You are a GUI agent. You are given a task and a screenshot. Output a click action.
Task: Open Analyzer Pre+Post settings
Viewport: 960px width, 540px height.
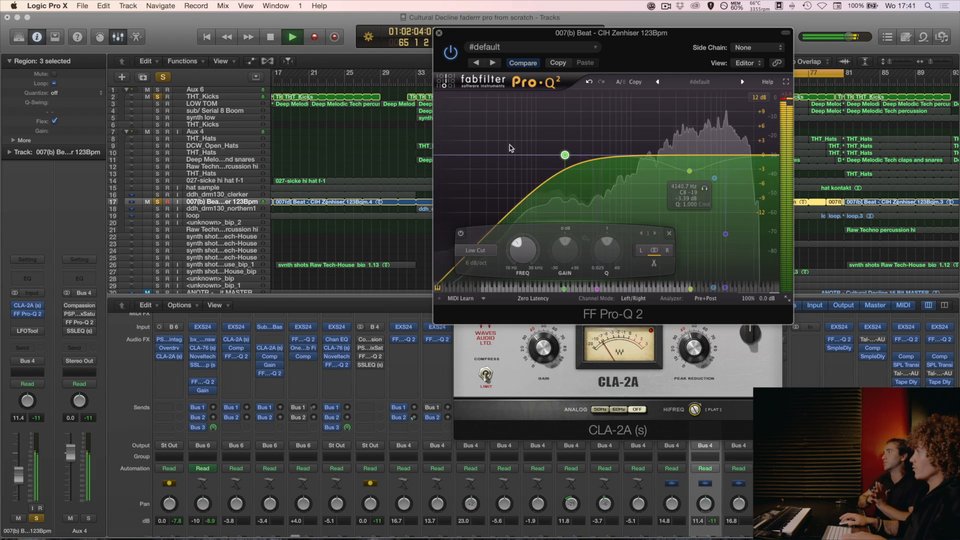tap(705, 298)
